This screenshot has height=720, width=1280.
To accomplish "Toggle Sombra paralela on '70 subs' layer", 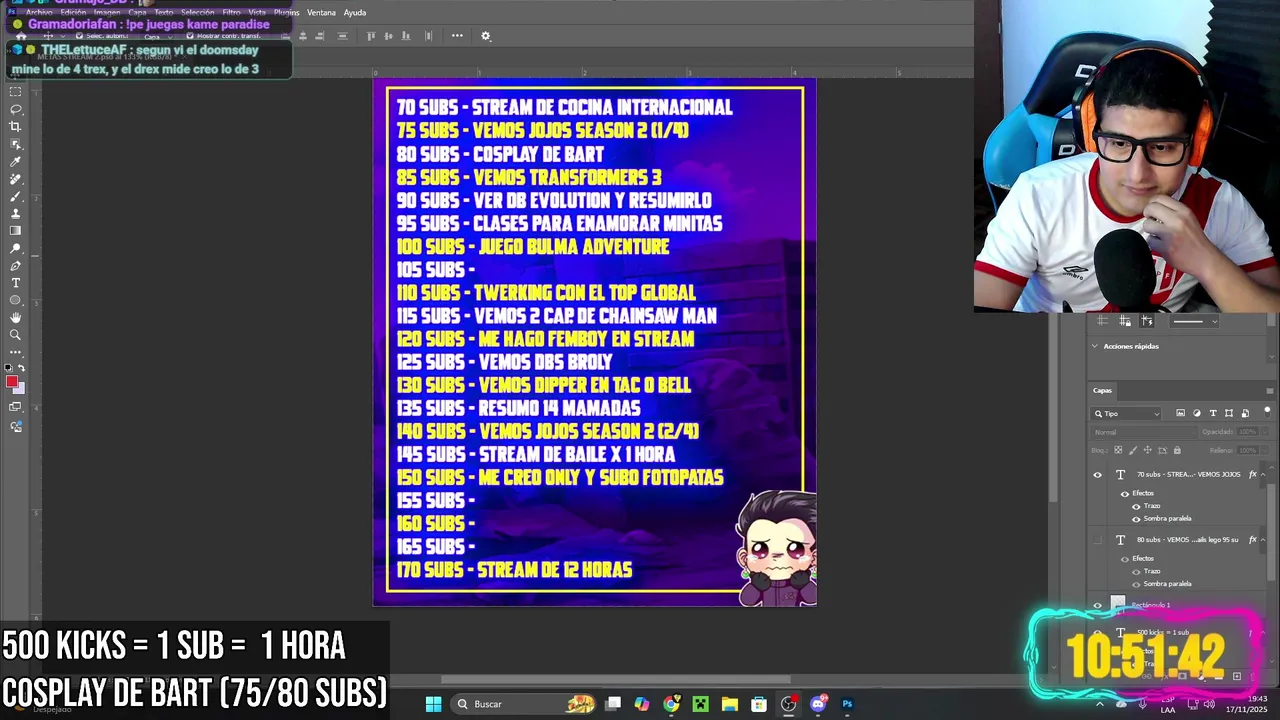I will 1136,518.
